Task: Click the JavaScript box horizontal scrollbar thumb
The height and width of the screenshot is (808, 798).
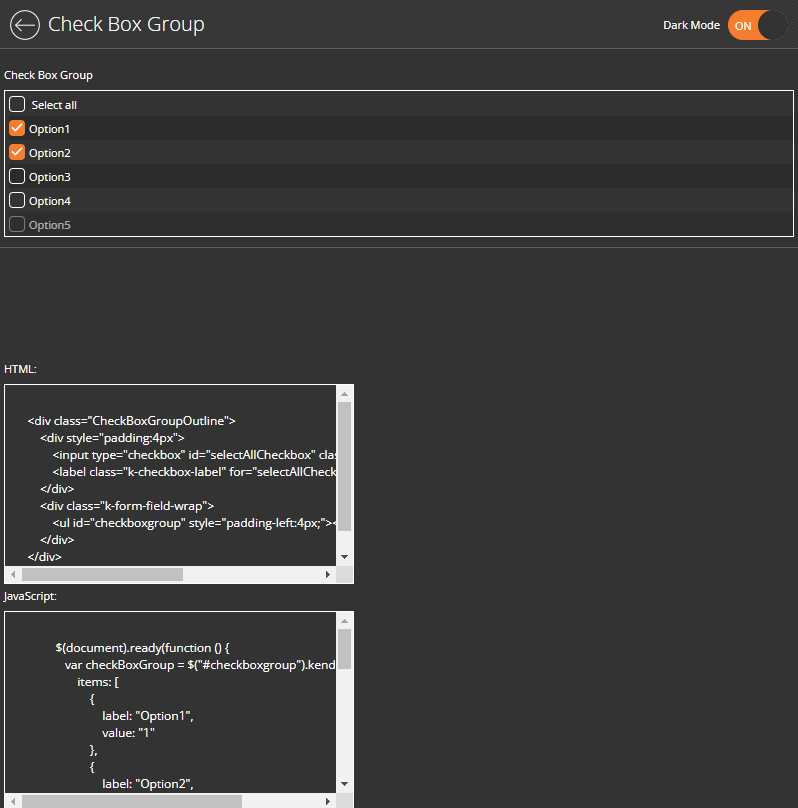Action: tap(131, 801)
